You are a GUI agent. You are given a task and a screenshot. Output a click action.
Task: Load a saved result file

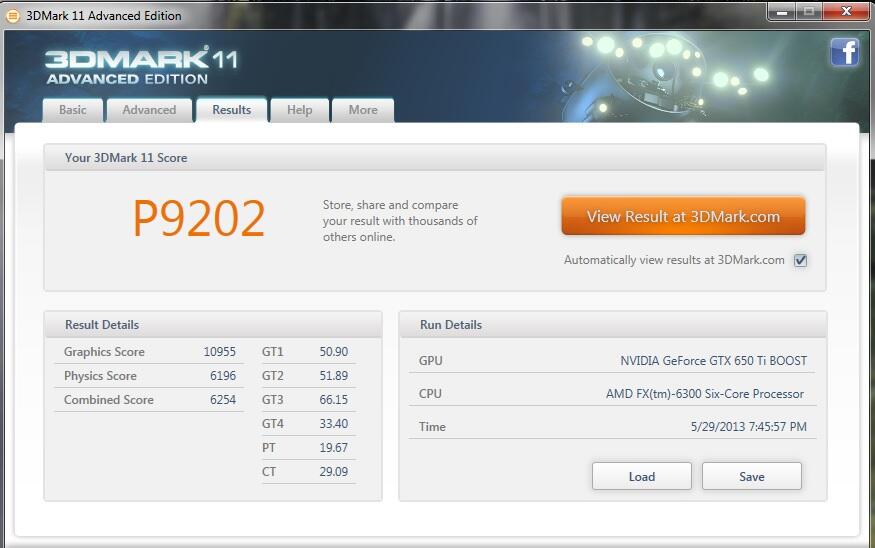[x=642, y=477]
